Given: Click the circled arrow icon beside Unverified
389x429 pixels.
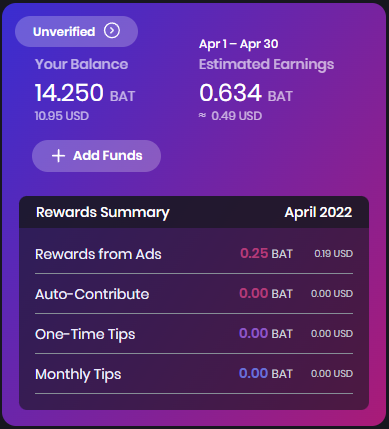Looking at the screenshot, I should click(112, 31).
